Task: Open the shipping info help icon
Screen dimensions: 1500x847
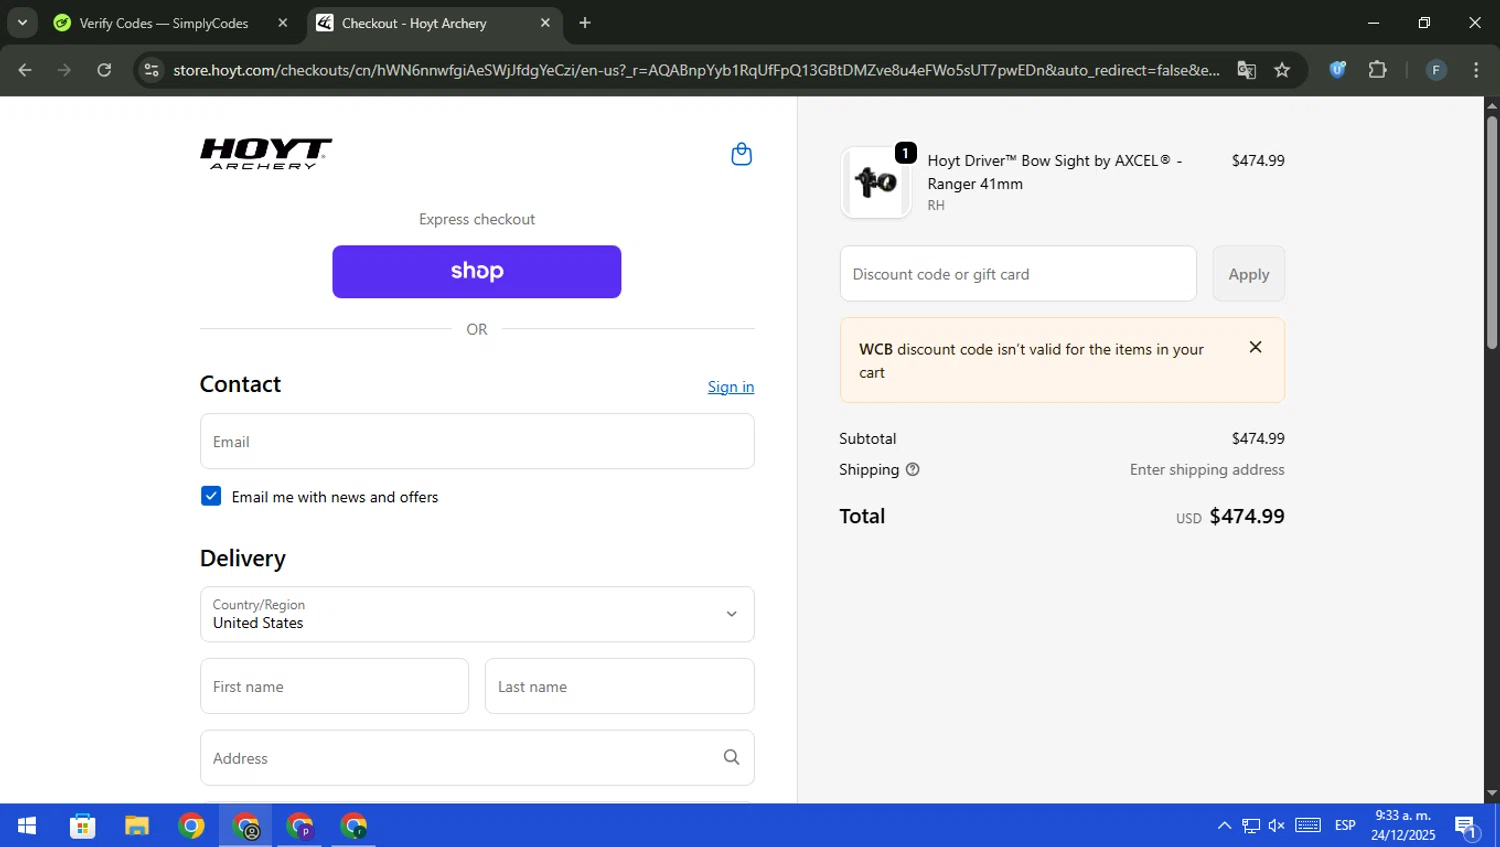Action: click(x=912, y=469)
